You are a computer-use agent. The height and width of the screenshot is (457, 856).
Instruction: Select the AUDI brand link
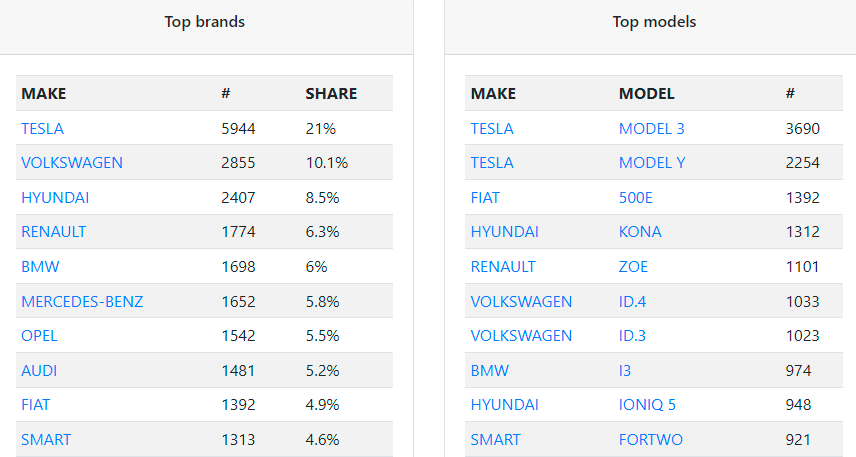pyautogui.click(x=39, y=370)
